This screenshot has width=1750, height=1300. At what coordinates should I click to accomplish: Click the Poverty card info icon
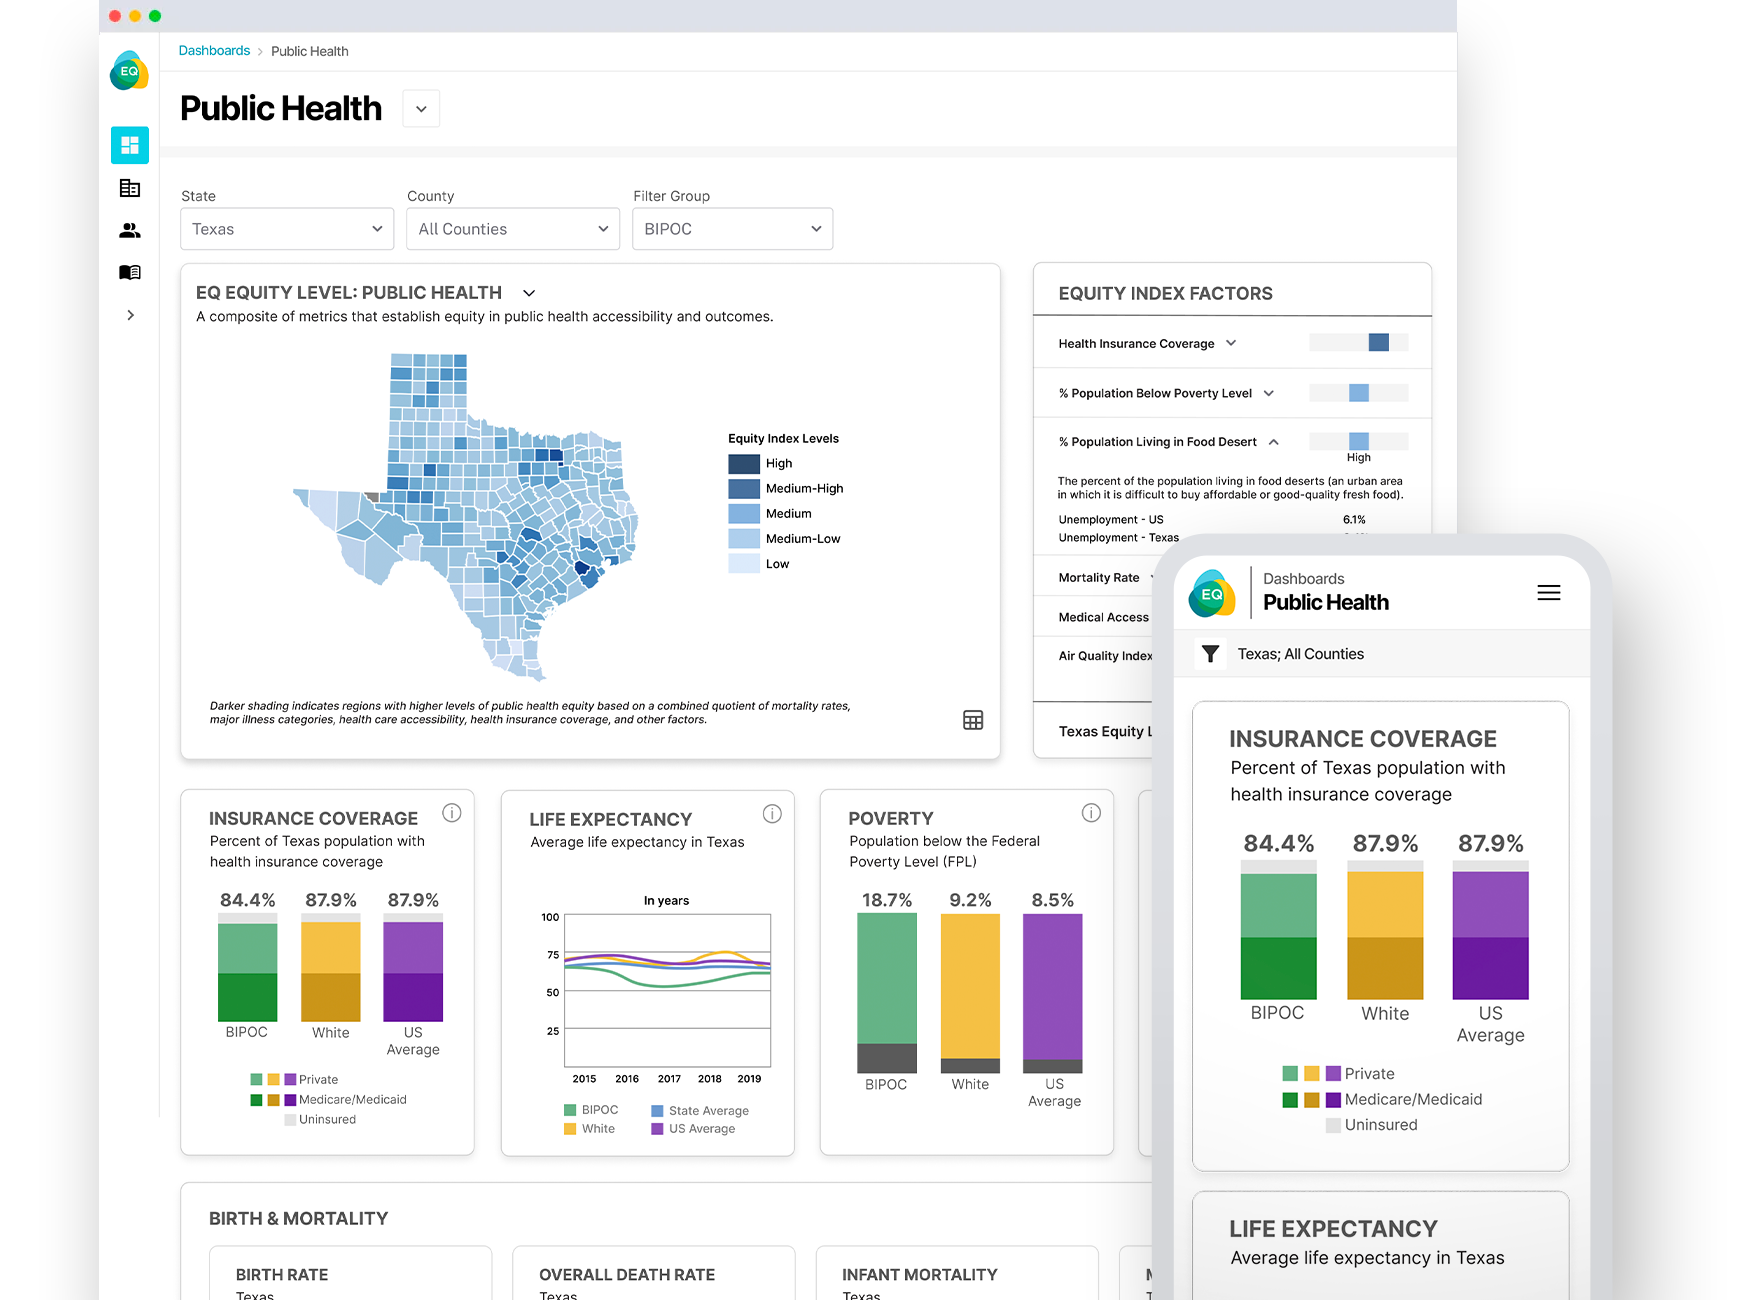tap(1091, 813)
